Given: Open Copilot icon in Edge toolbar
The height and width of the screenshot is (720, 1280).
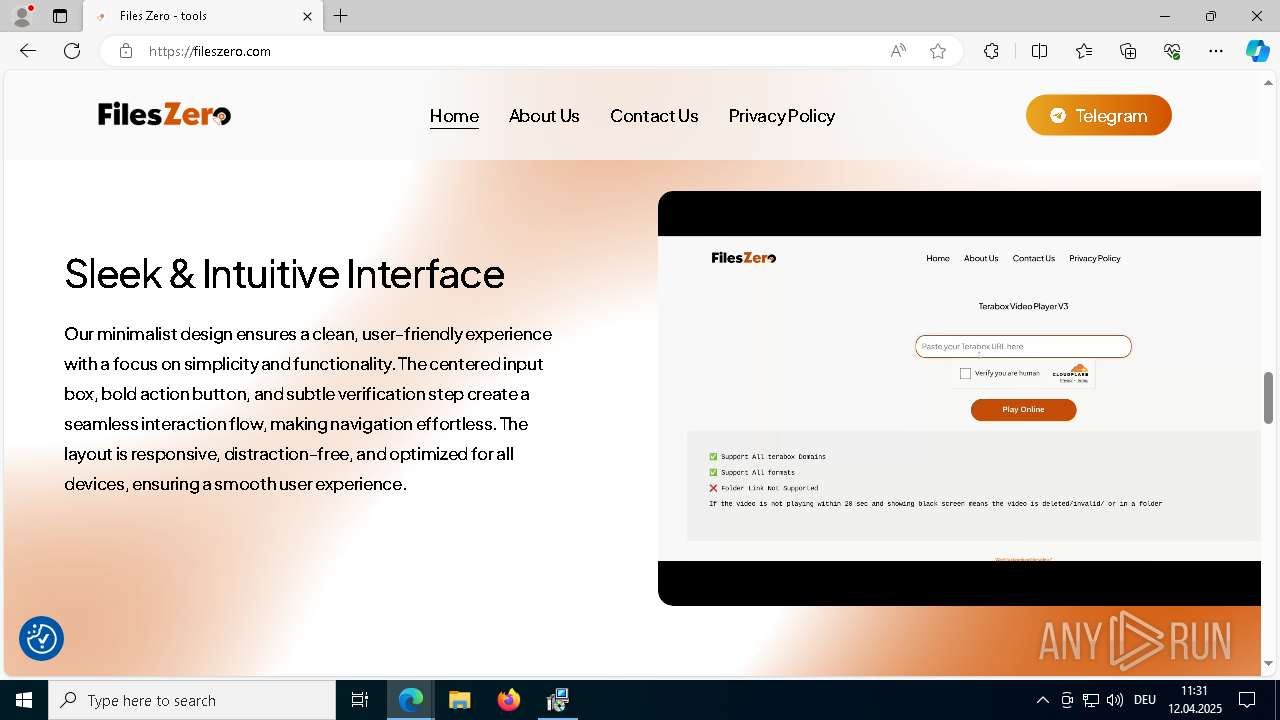Looking at the screenshot, I should [1257, 51].
